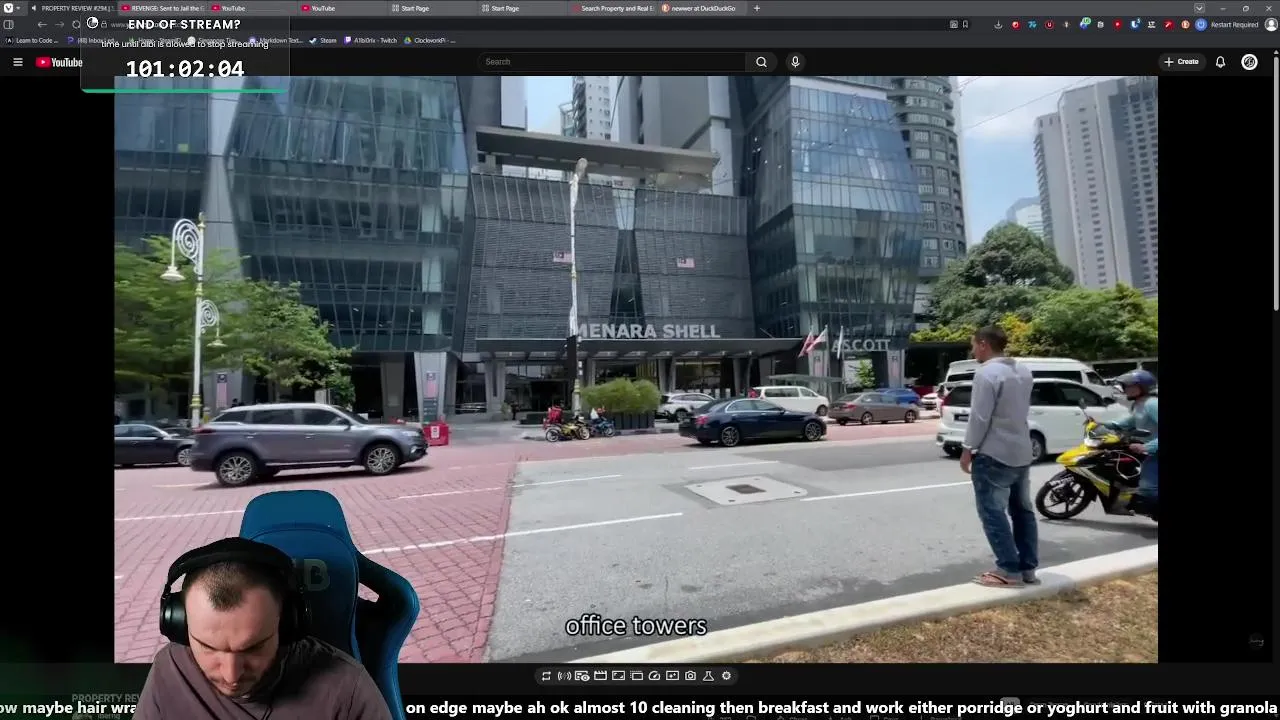Expand the tab list dropdown arrow
The height and width of the screenshot is (720, 1280).
coord(1199,8)
